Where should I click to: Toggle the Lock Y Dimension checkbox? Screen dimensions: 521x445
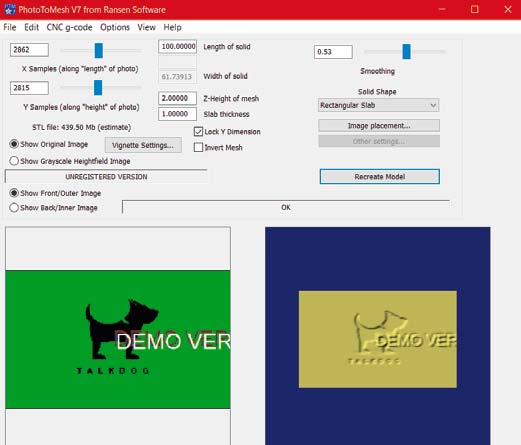[x=198, y=132]
